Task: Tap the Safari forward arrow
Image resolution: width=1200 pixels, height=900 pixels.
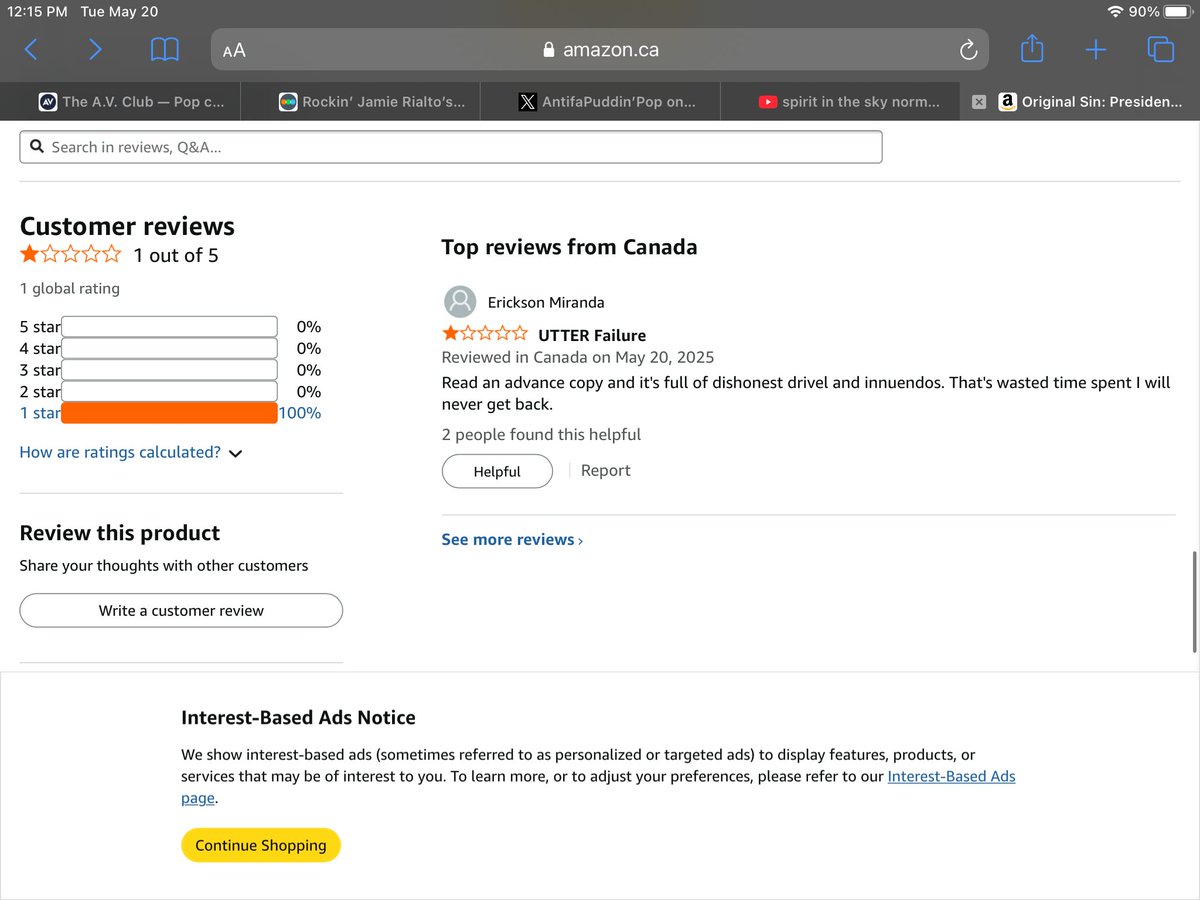Action: pyautogui.click(x=95, y=49)
